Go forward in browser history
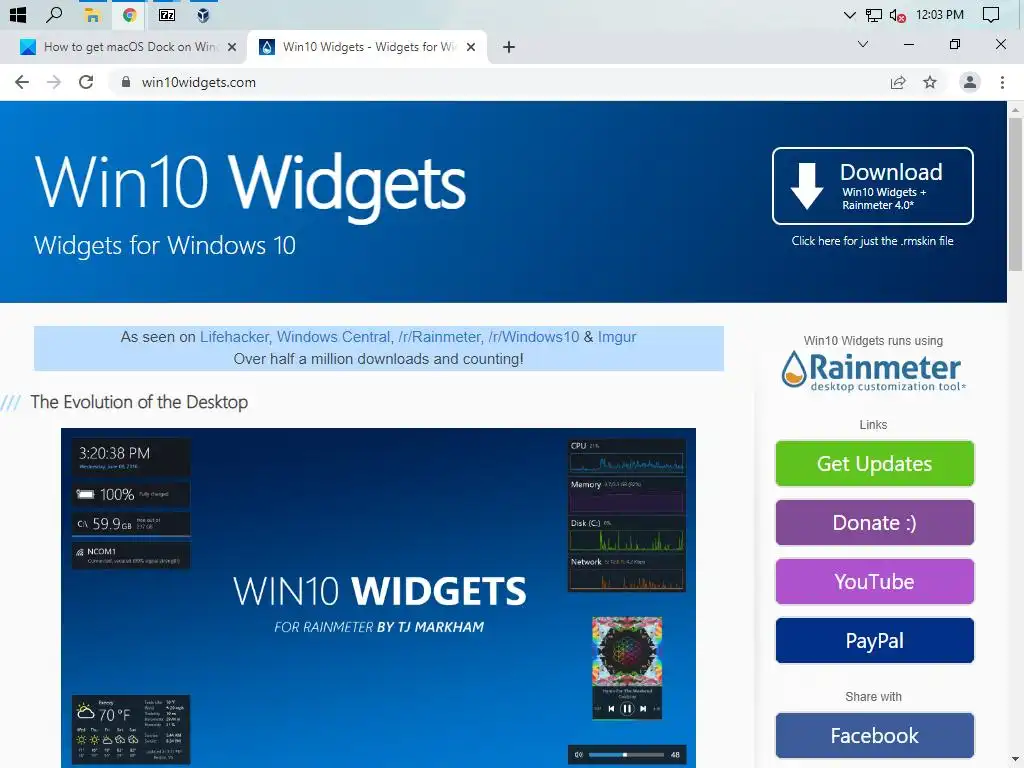The width and height of the screenshot is (1024, 768). pyautogui.click(x=54, y=82)
